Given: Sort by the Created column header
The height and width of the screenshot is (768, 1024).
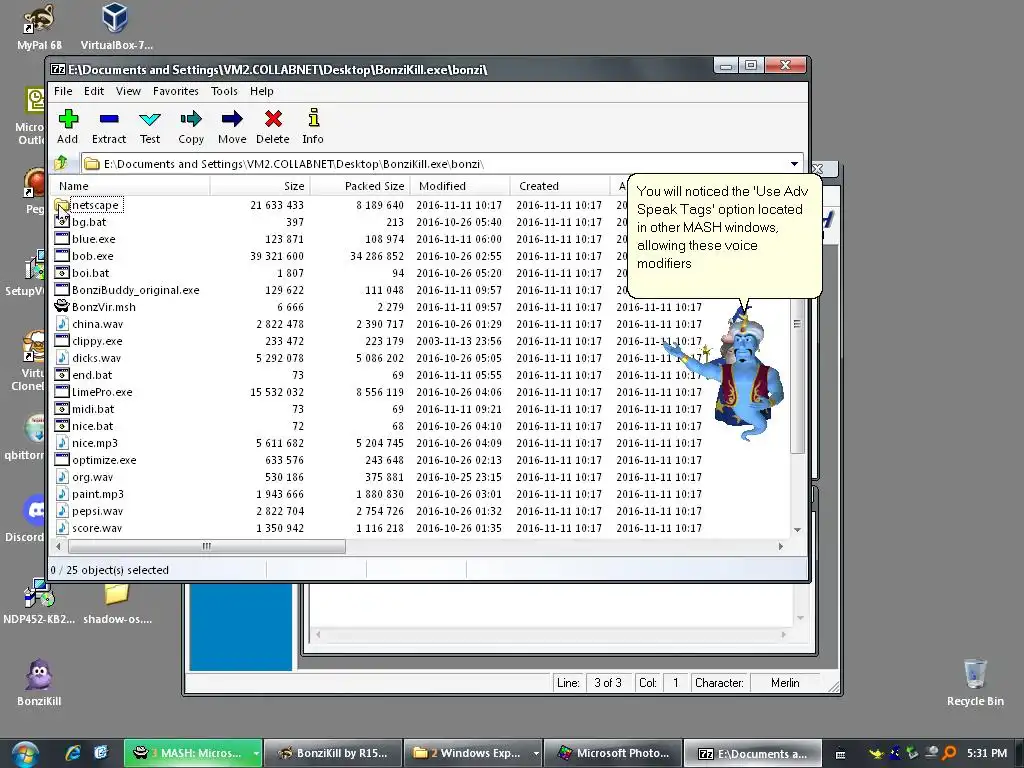Looking at the screenshot, I should pyautogui.click(x=560, y=186).
